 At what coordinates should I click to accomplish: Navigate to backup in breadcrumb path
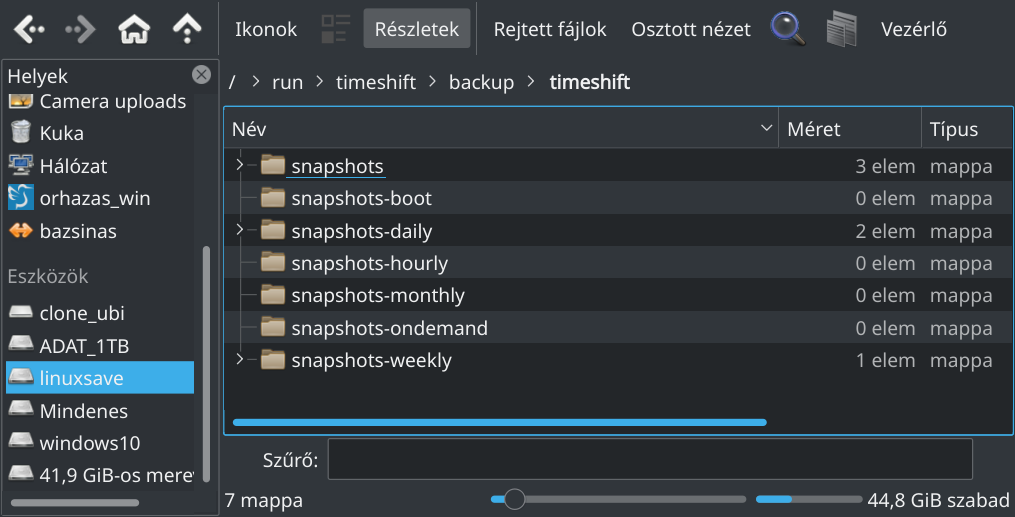point(482,82)
